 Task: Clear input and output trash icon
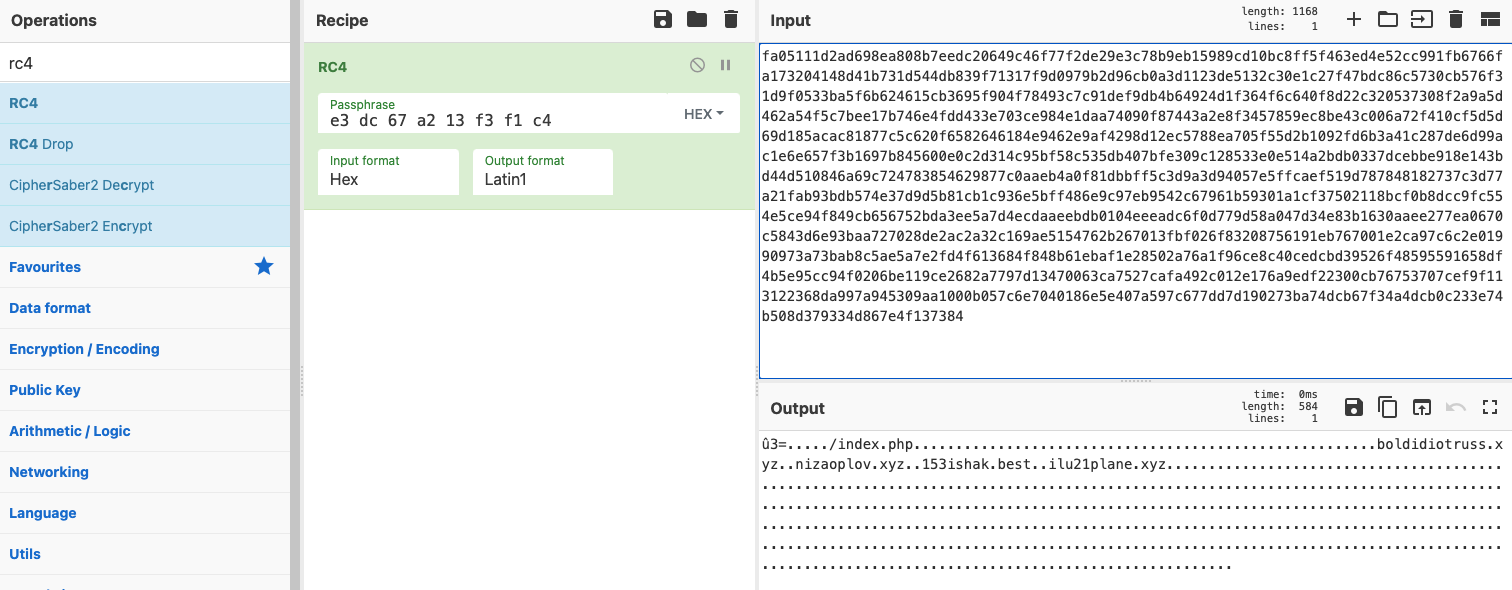point(1456,19)
